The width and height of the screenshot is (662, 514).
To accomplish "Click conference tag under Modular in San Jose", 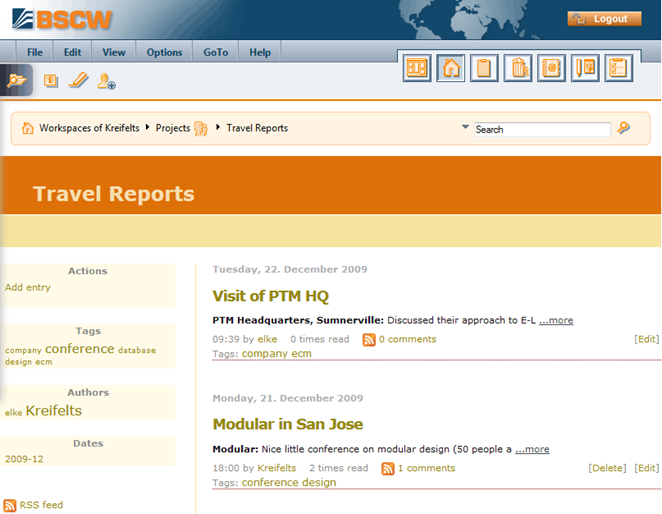I will pos(270,482).
